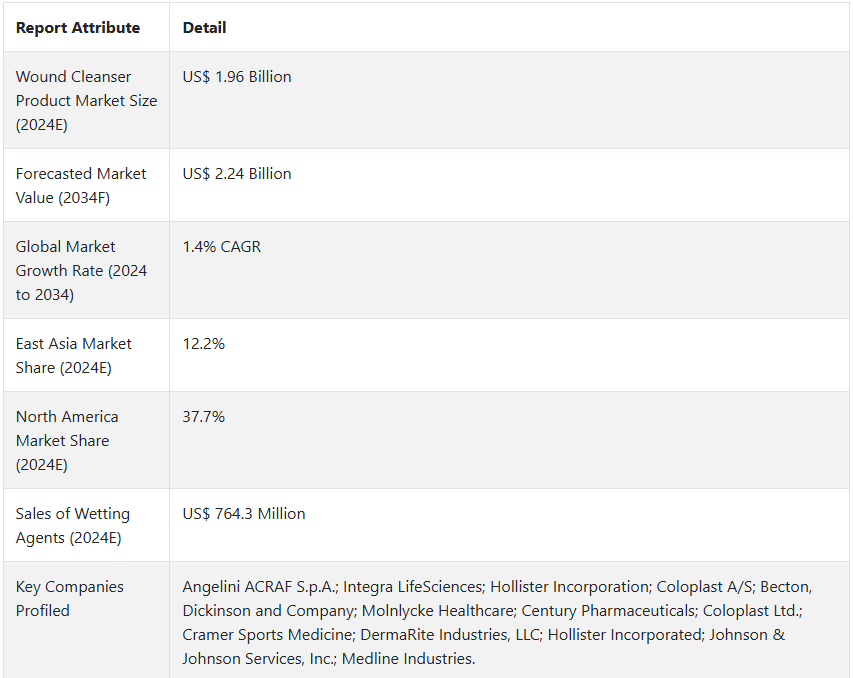
Task: Click the Integra LifeSciences company name
Action: click(x=412, y=587)
